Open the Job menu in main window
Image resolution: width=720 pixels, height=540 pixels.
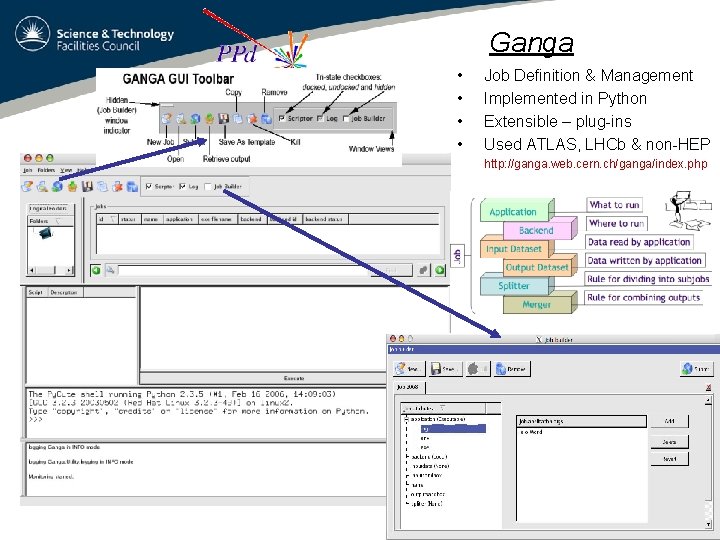[28, 170]
